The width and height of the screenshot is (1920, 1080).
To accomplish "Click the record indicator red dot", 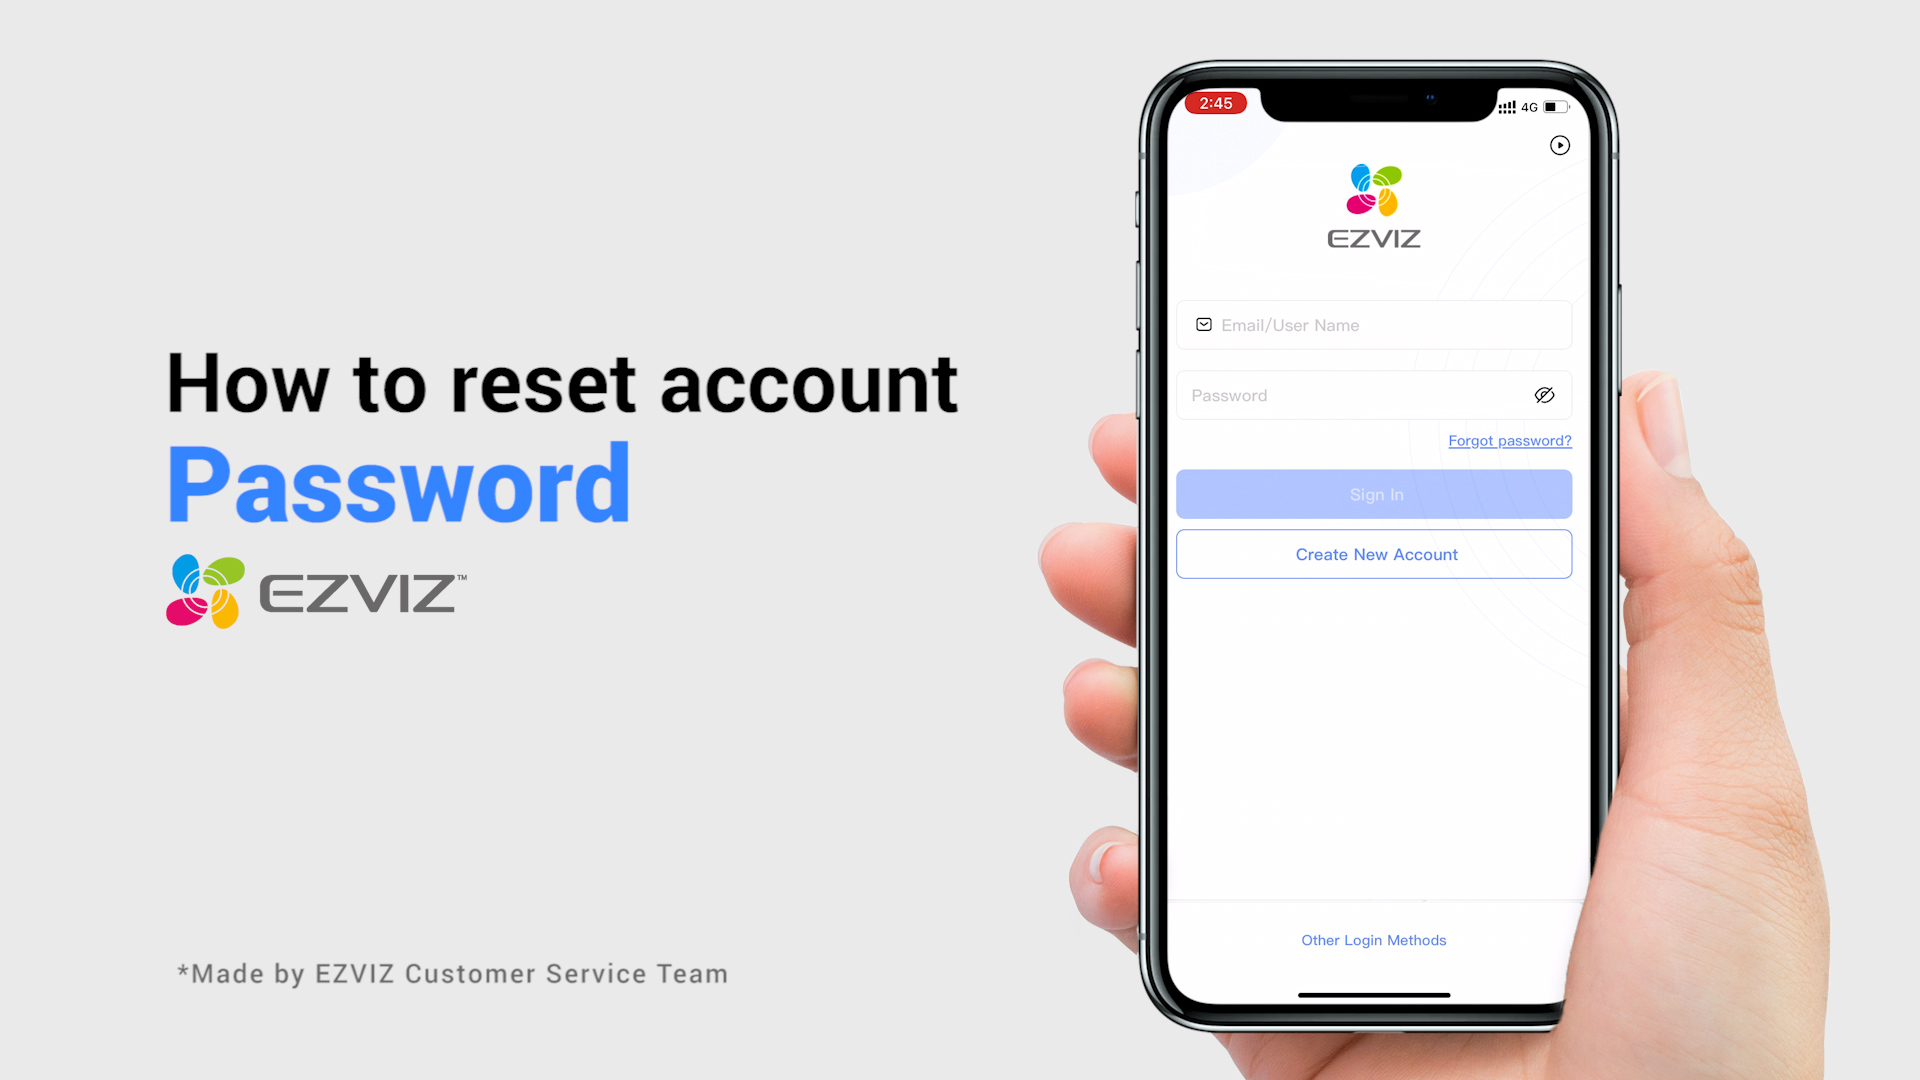I will click(1213, 103).
